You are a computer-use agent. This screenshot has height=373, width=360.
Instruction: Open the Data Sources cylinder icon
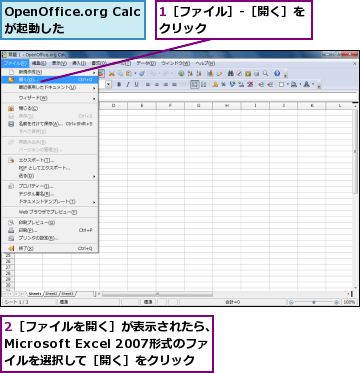pyautogui.click(x=256, y=74)
